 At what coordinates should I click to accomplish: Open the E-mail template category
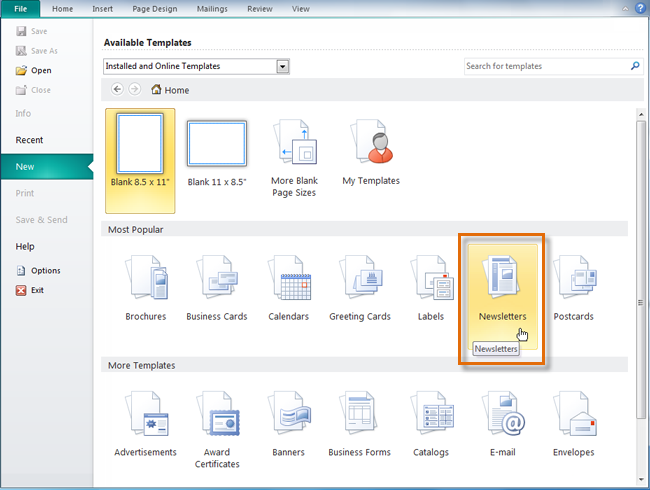pos(501,424)
